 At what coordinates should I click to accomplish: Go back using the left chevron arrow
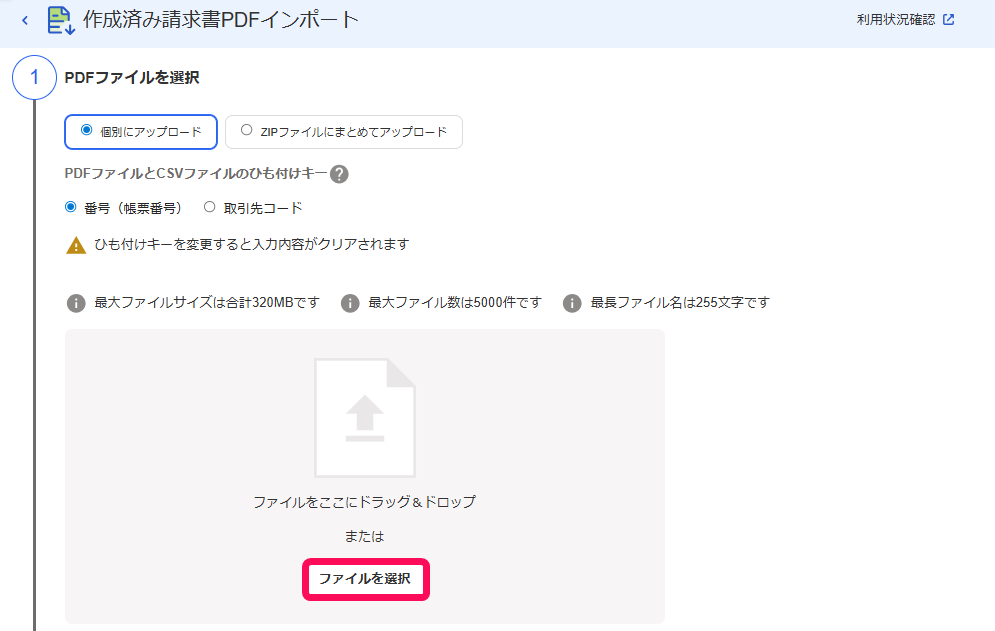[25, 20]
